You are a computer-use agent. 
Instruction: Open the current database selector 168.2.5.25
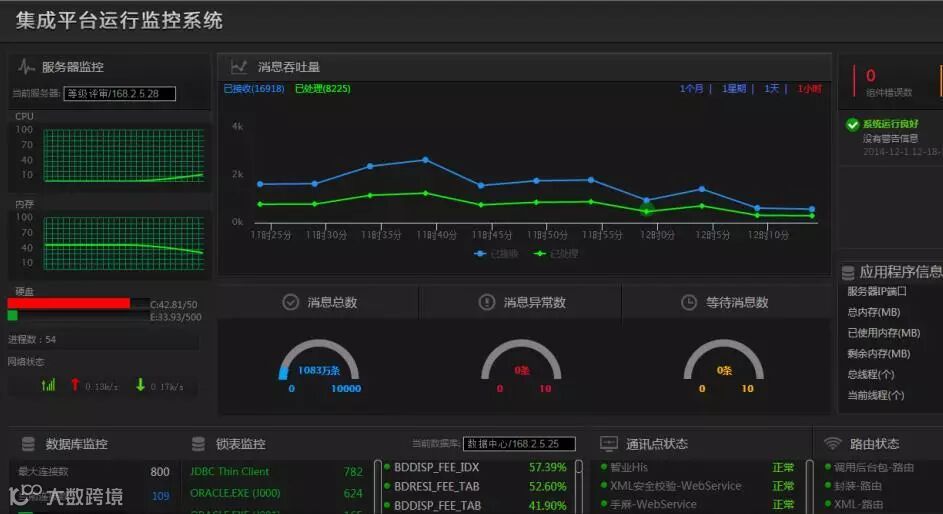(519, 444)
